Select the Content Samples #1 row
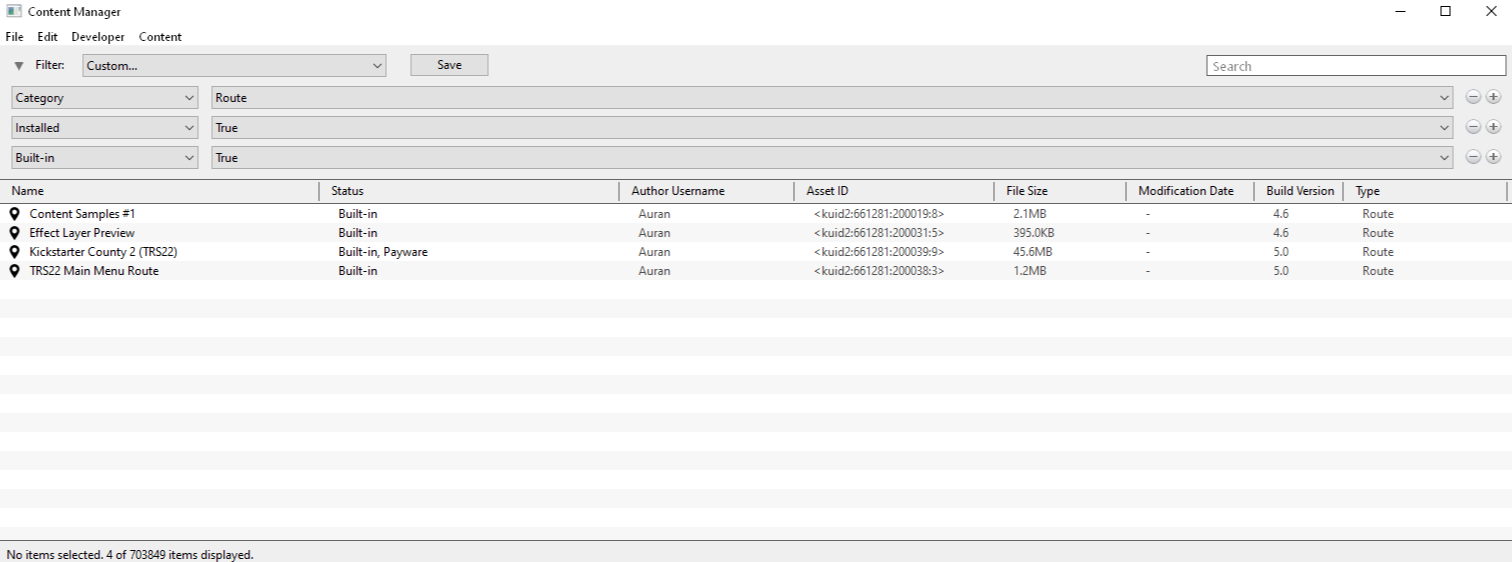This screenshot has height=562, width=1512. (756, 214)
